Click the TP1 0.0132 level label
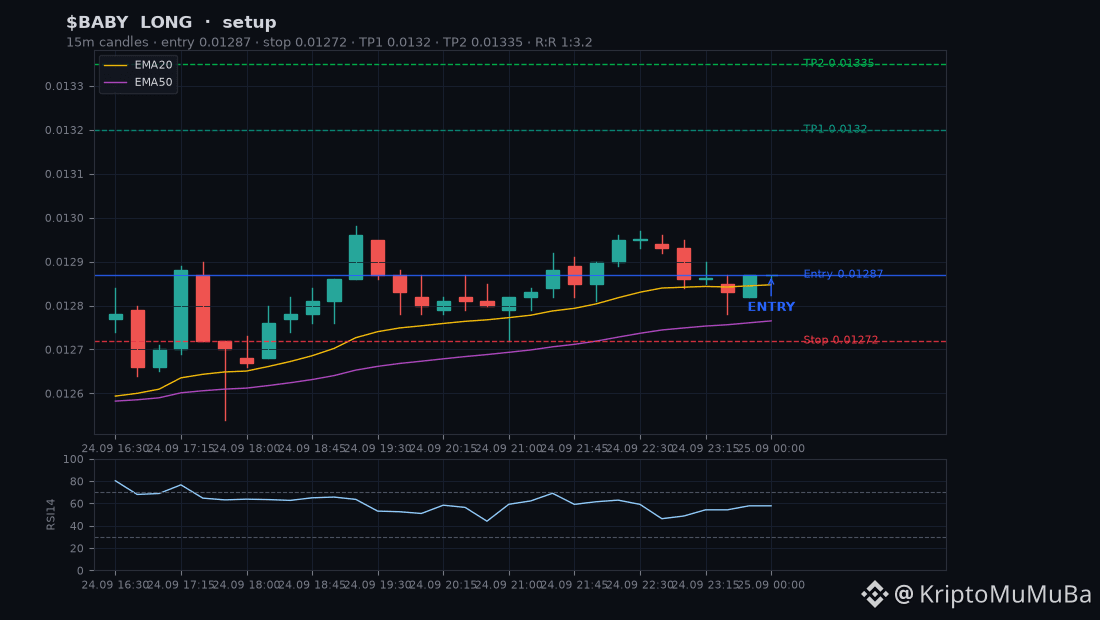The image size is (1100, 620). [835, 129]
